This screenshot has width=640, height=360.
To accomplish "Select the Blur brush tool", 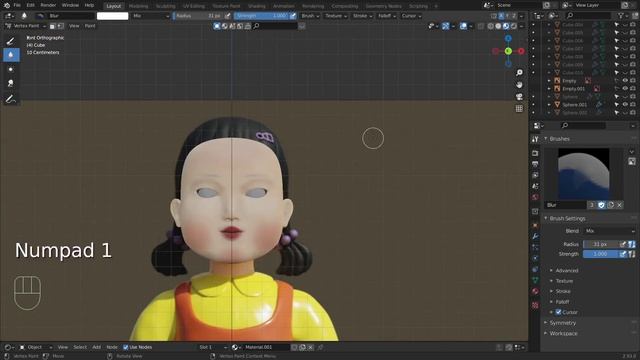I will (x=11, y=55).
